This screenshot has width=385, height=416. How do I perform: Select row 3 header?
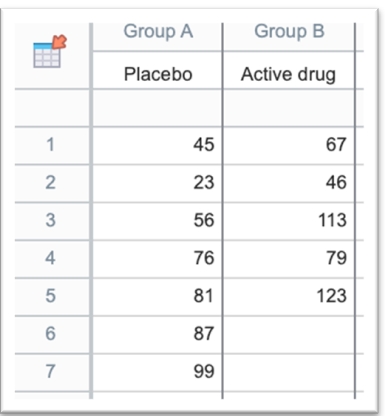pyautogui.click(x=52, y=221)
